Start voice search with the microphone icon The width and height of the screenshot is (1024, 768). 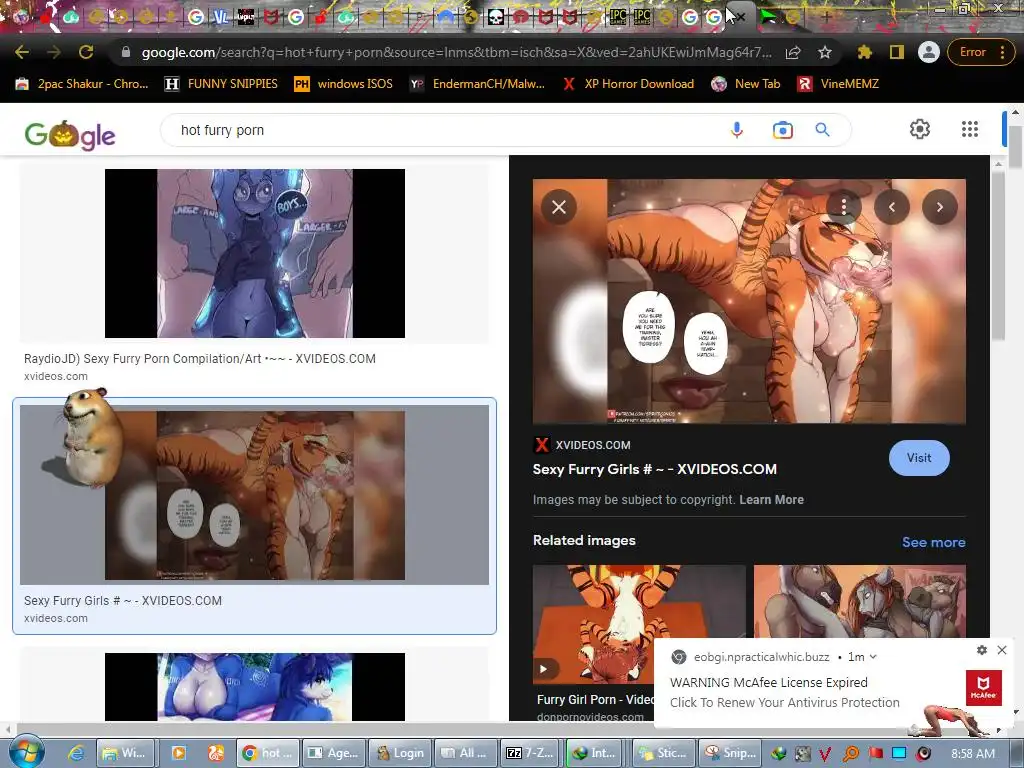point(737,130)
